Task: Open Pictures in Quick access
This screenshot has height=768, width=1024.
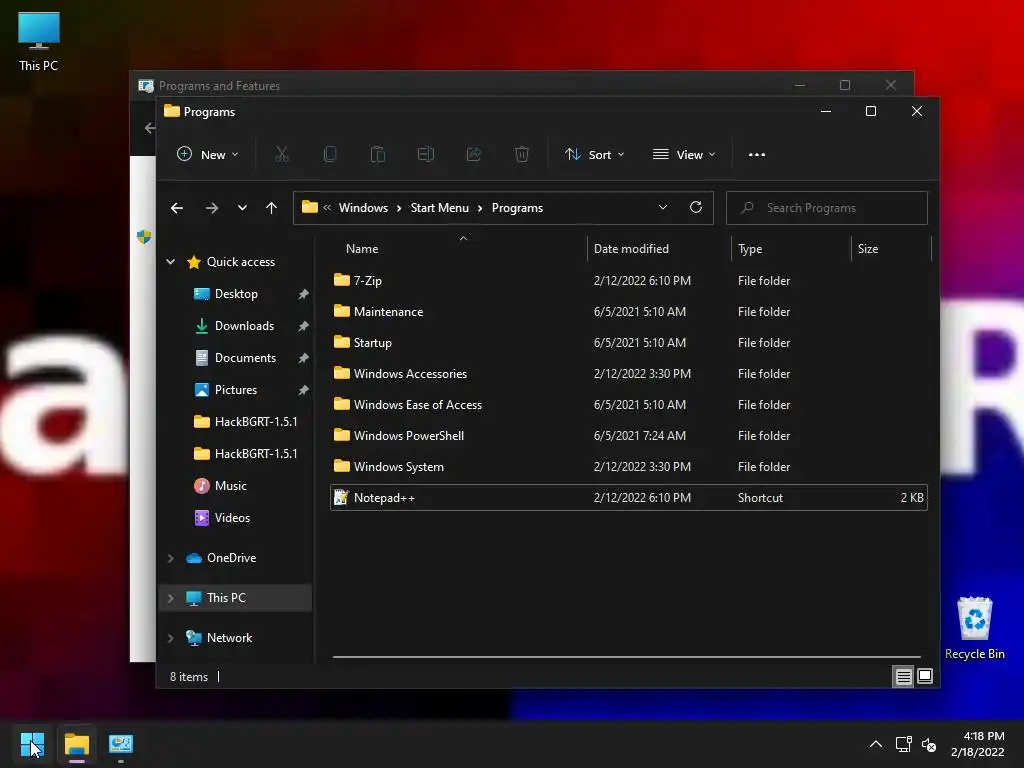Action: (236, 390)
